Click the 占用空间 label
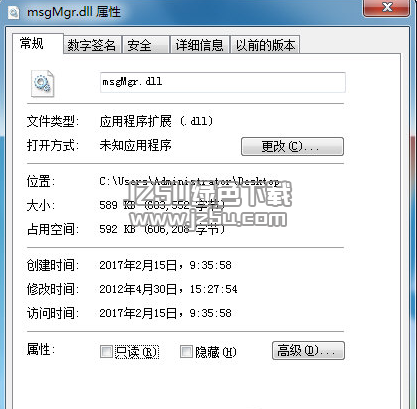 click(x=53, y=229)
